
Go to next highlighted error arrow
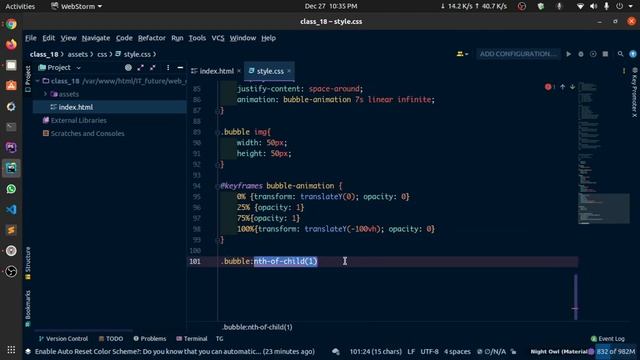click(x=572, y=87)
